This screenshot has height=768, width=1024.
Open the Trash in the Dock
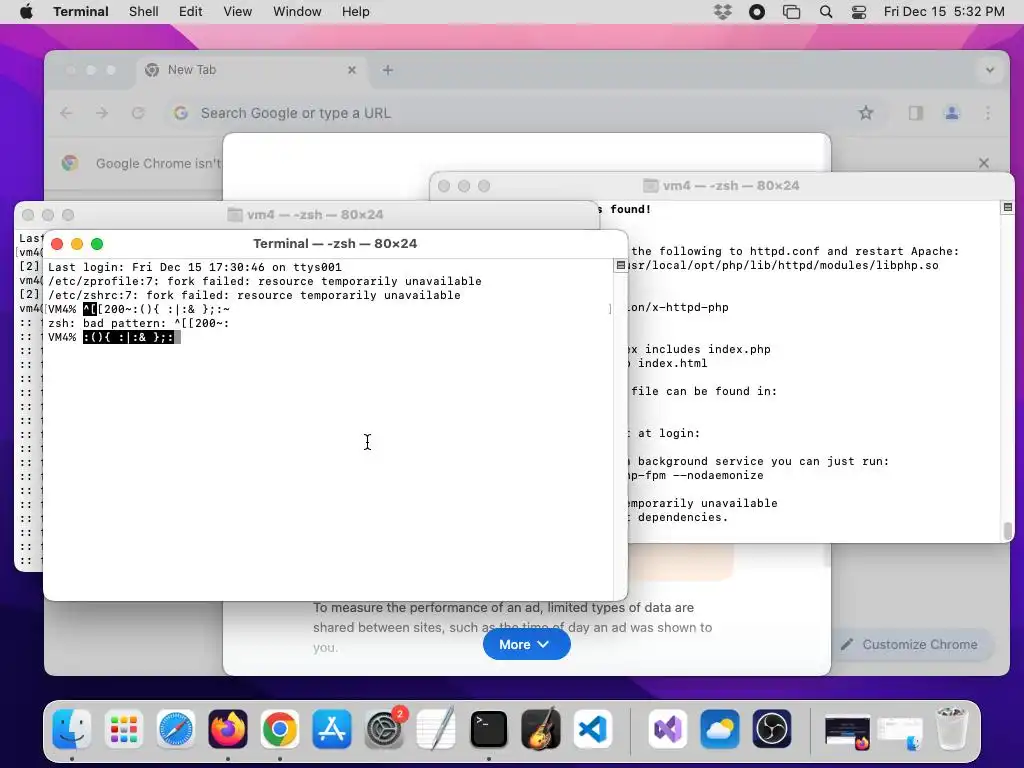pyautogui.click(x=952, y=729)
